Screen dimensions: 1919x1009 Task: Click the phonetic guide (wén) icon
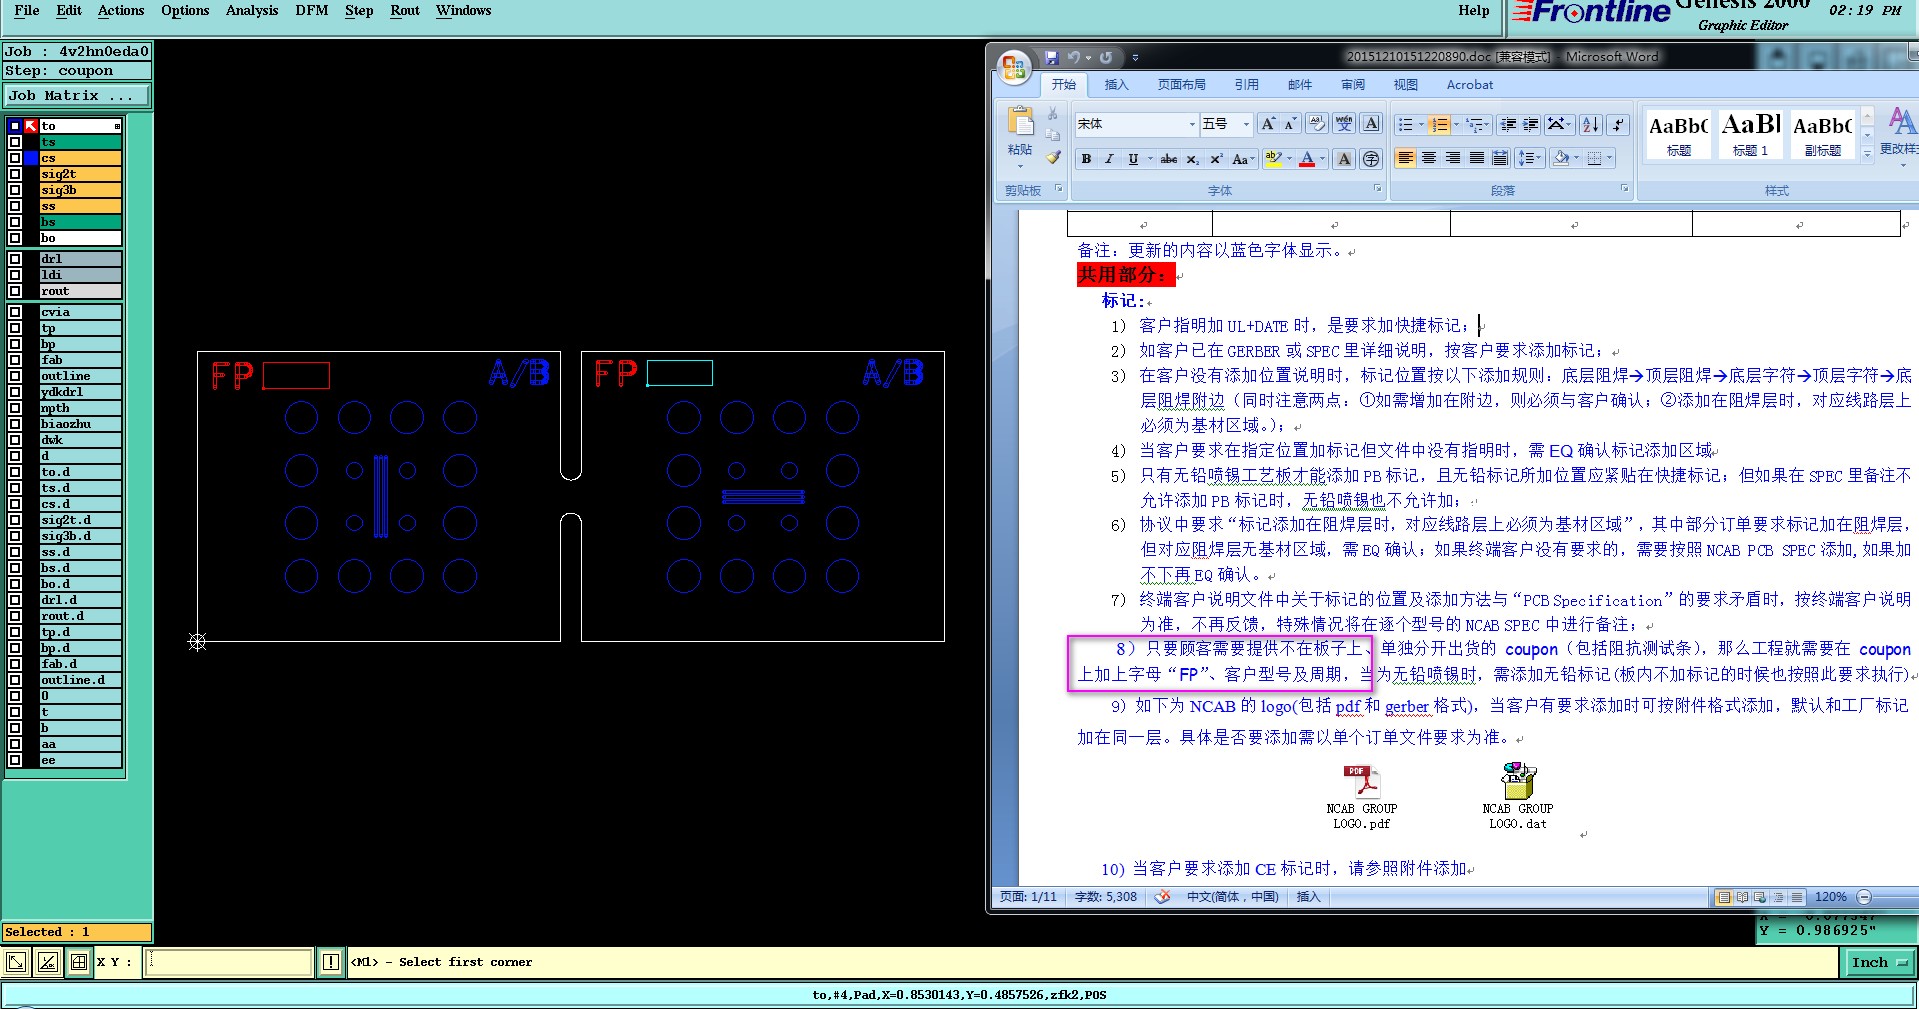(1345, 124)
